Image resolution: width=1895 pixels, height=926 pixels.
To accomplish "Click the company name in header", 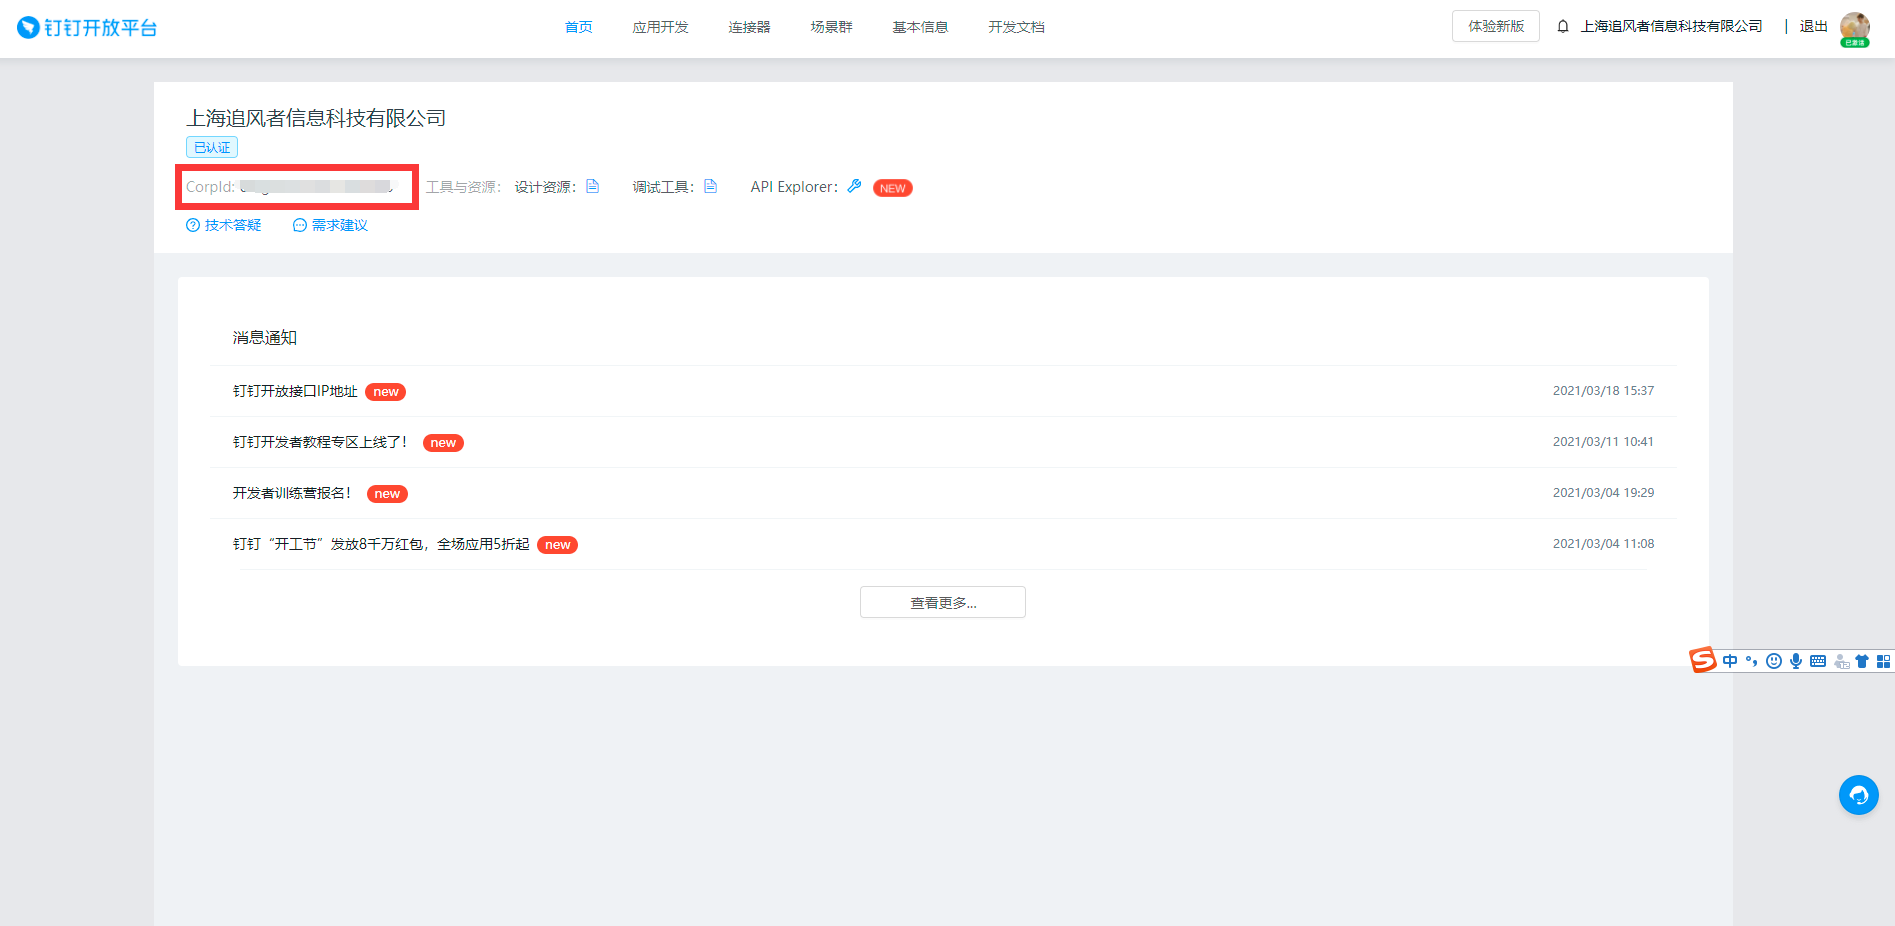I will coord(1671,27).
